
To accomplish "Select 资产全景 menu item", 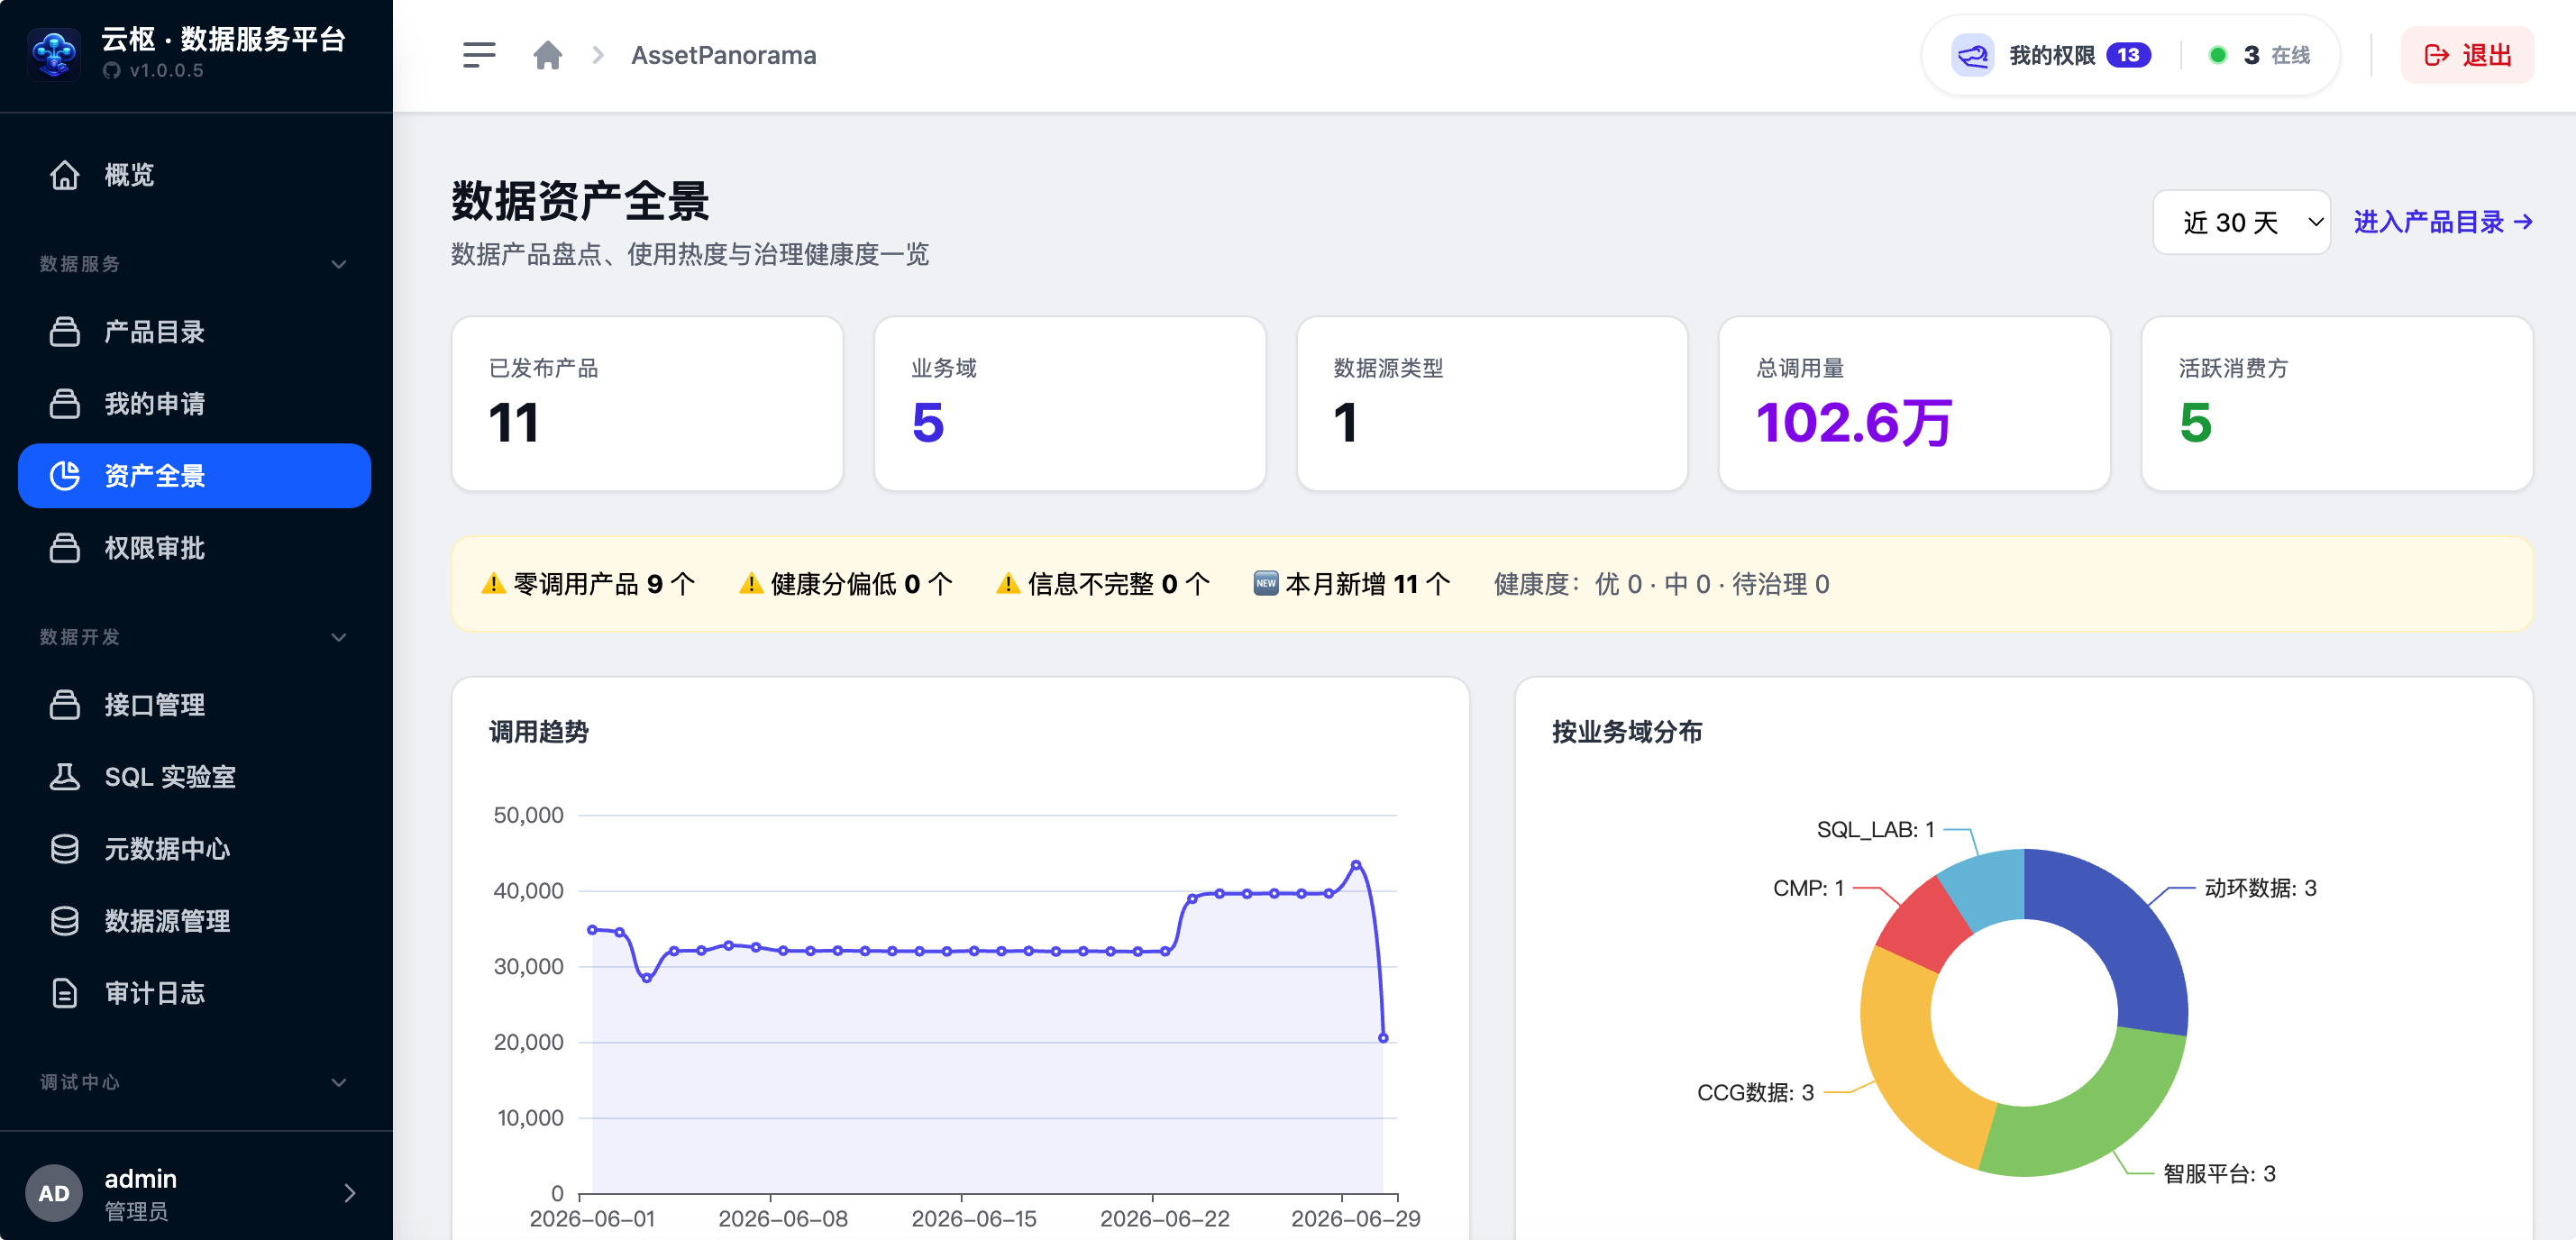I will coord(195,476).
